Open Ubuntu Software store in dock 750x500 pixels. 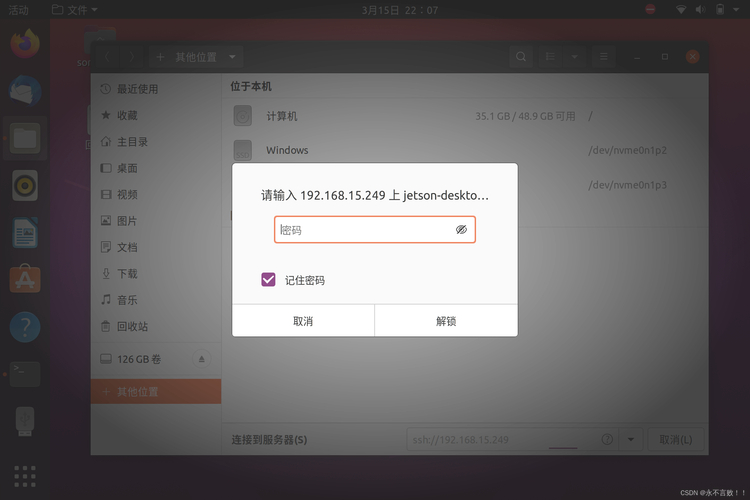coord(25,279)
